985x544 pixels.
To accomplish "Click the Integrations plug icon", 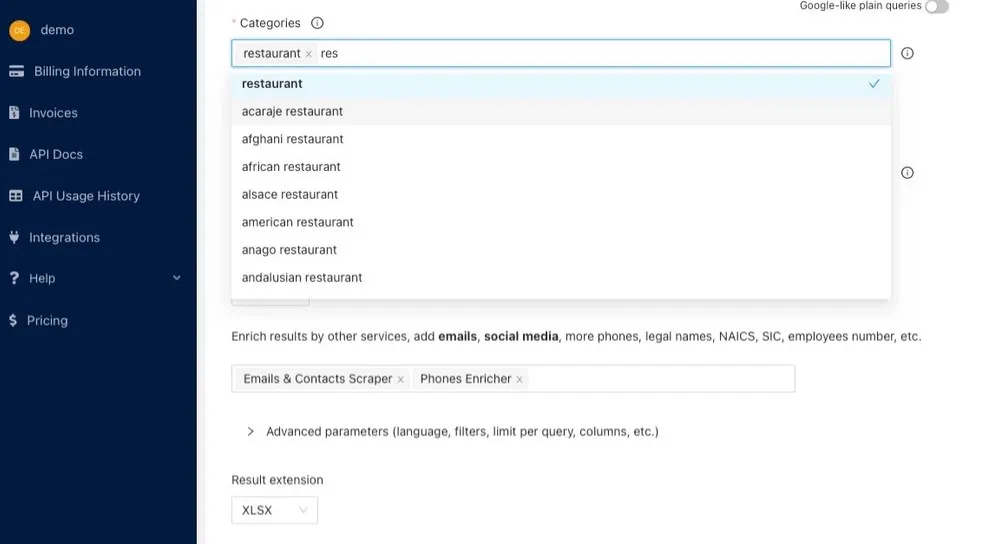I will (14, 237).
